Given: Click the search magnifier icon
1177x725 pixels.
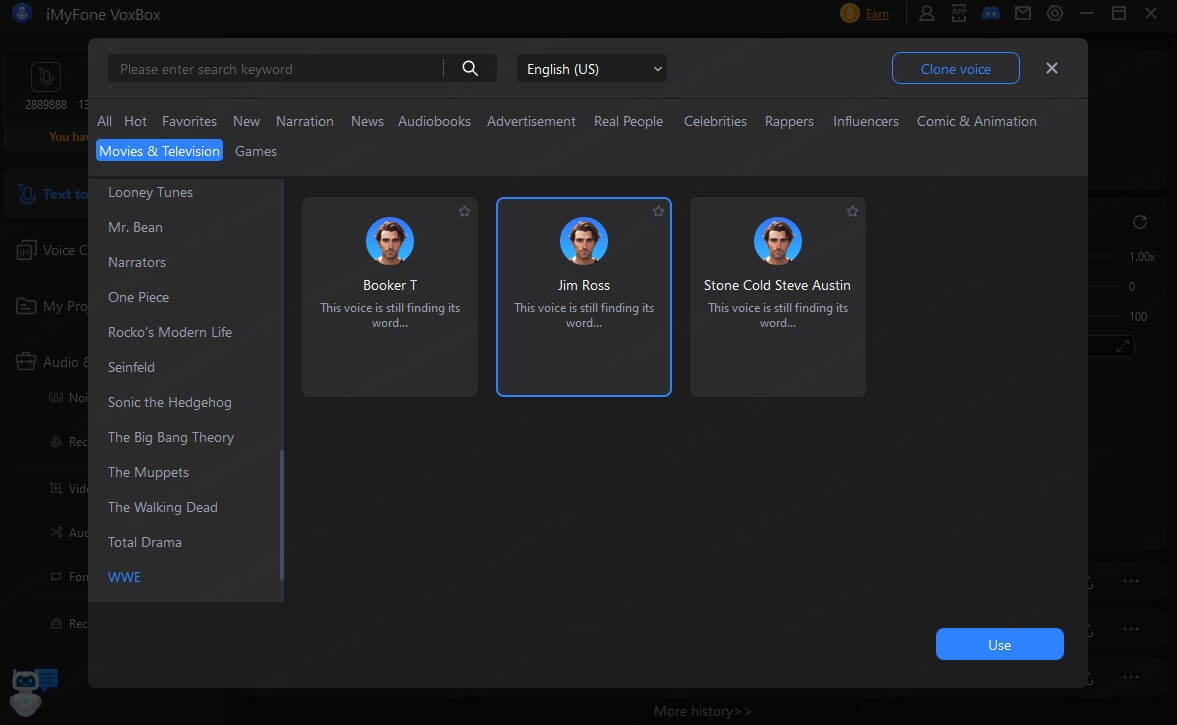Looking at the screenshot, I should click(x=470, y=68).
